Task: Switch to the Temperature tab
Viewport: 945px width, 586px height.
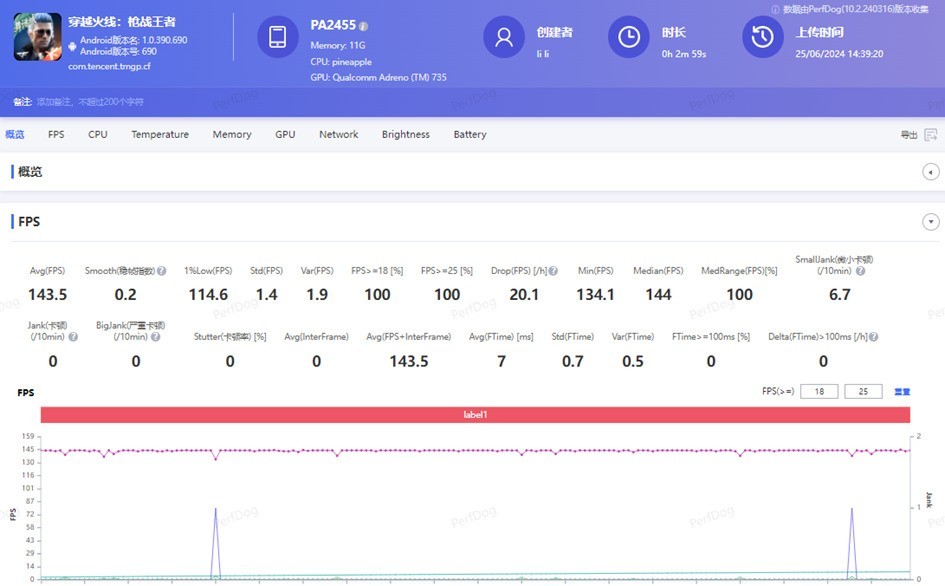Action: pyautogui.click(x=160, y=133)
